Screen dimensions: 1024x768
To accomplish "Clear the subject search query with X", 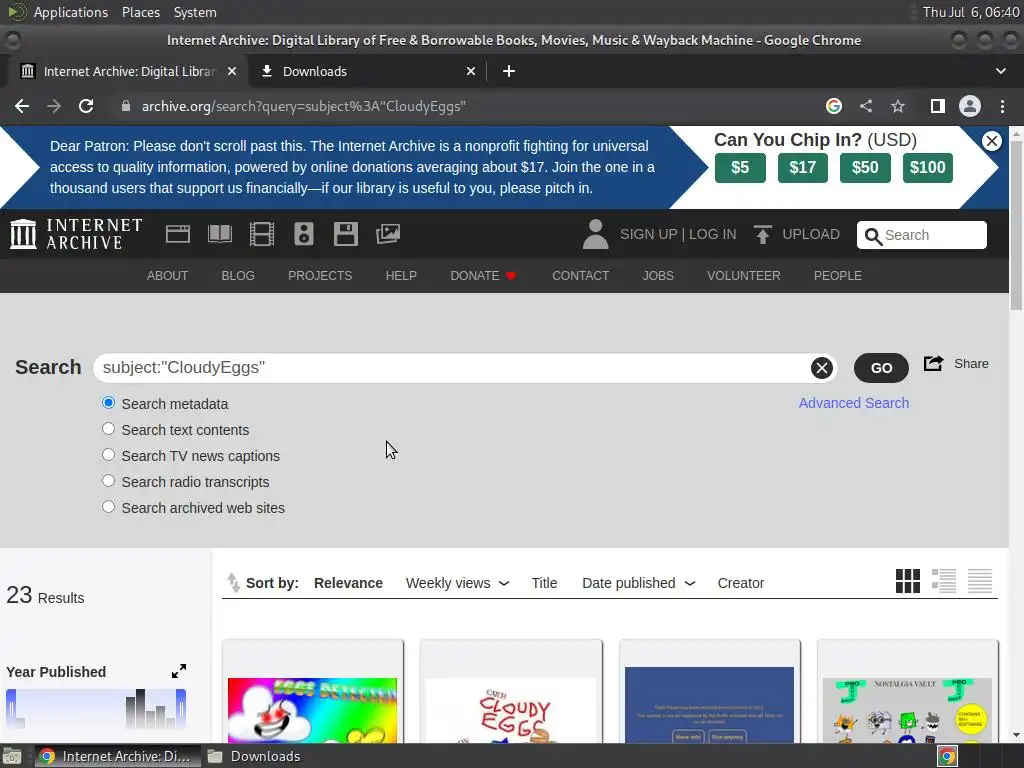I will 822,368.
